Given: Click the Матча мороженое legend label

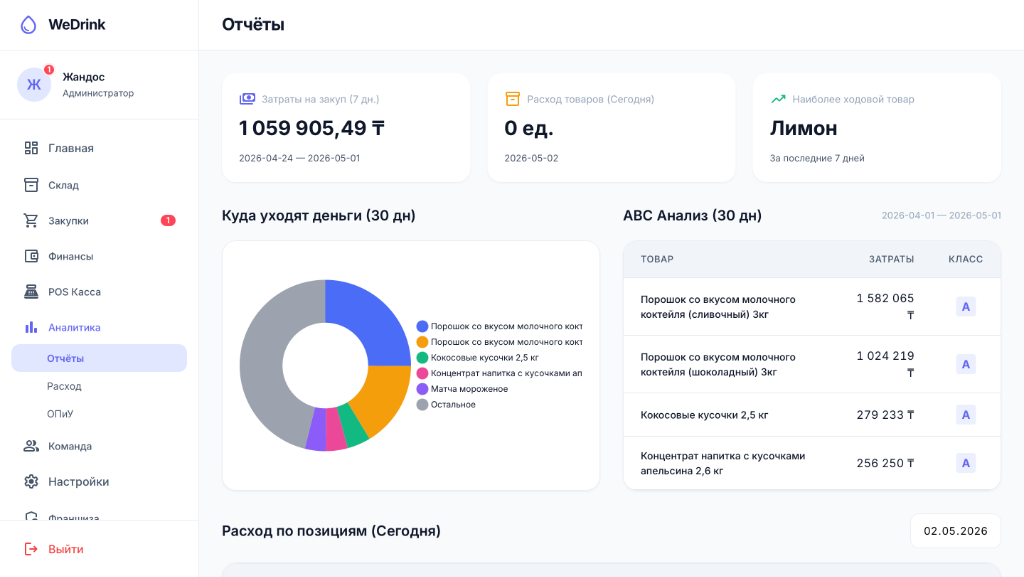Looking at the screenshot, I should tap(469, 389).
